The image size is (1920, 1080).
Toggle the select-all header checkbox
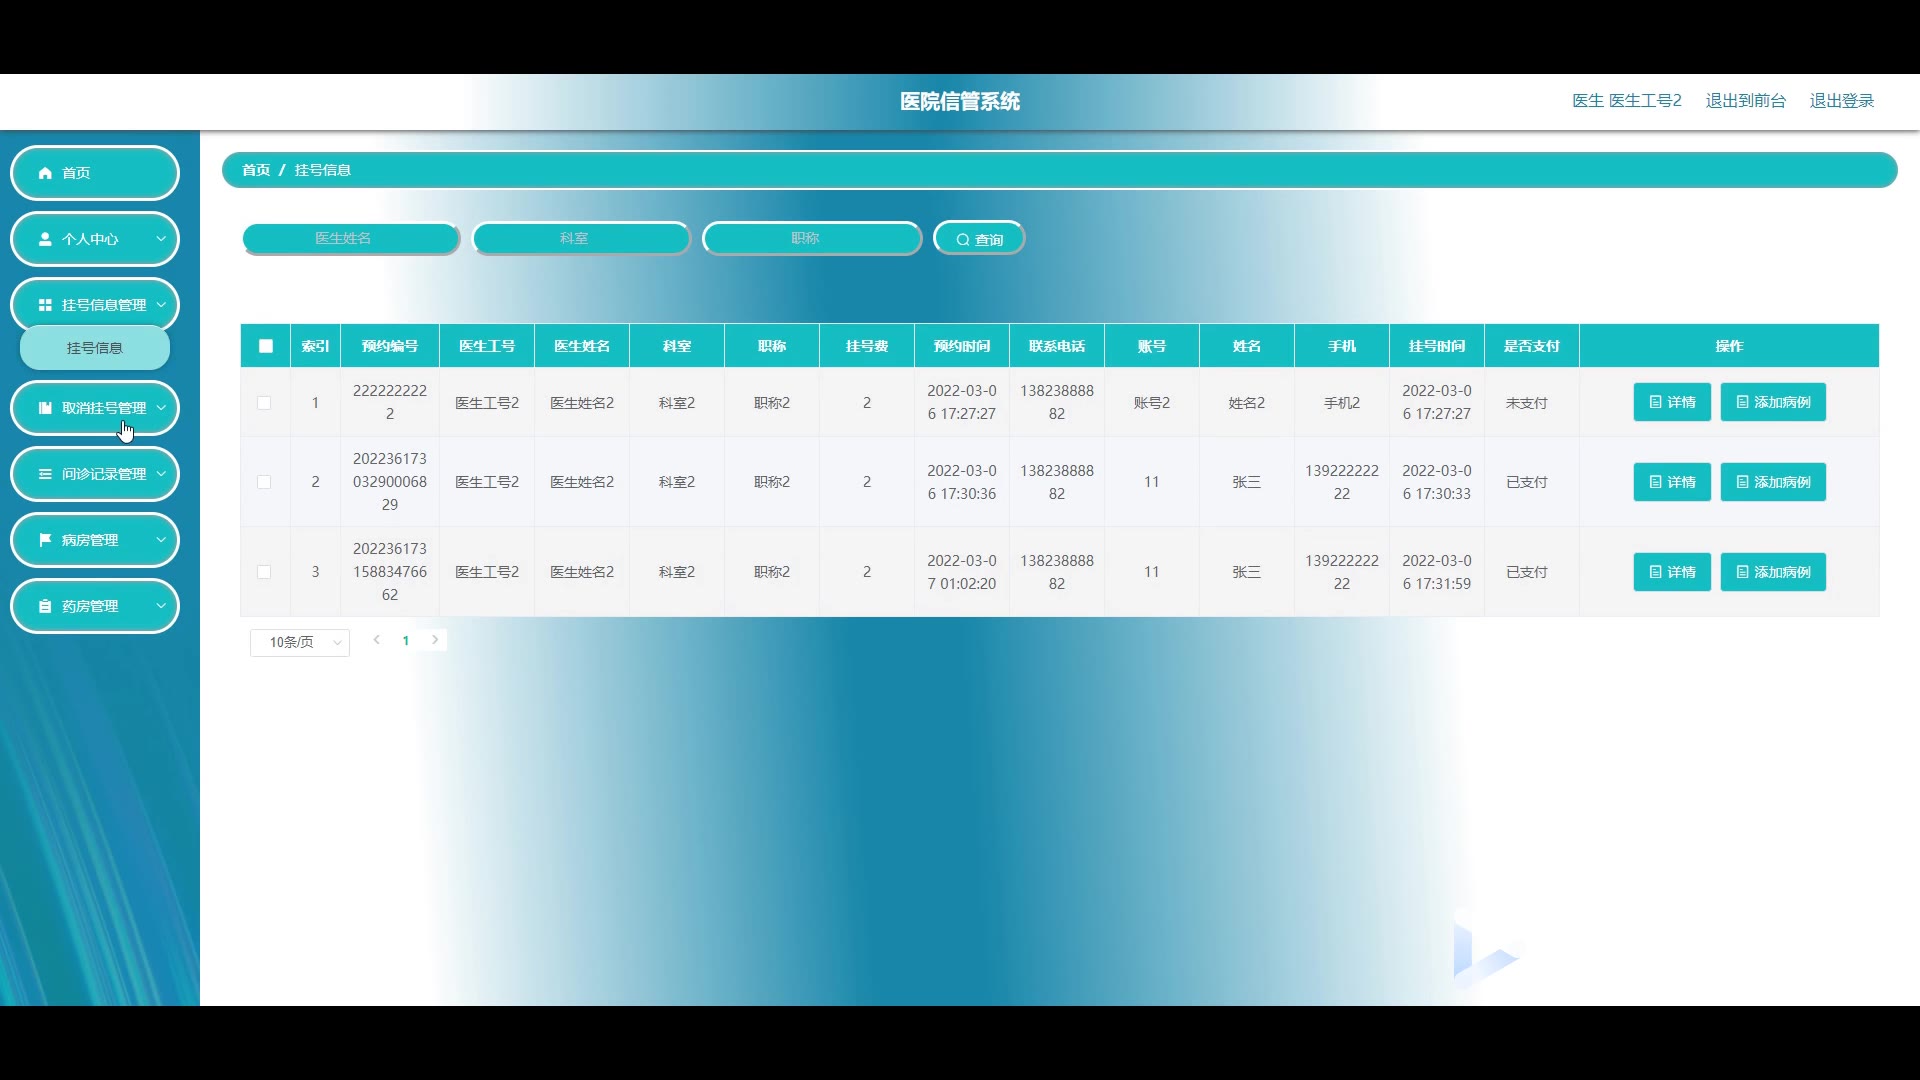[x=265, y=346]
